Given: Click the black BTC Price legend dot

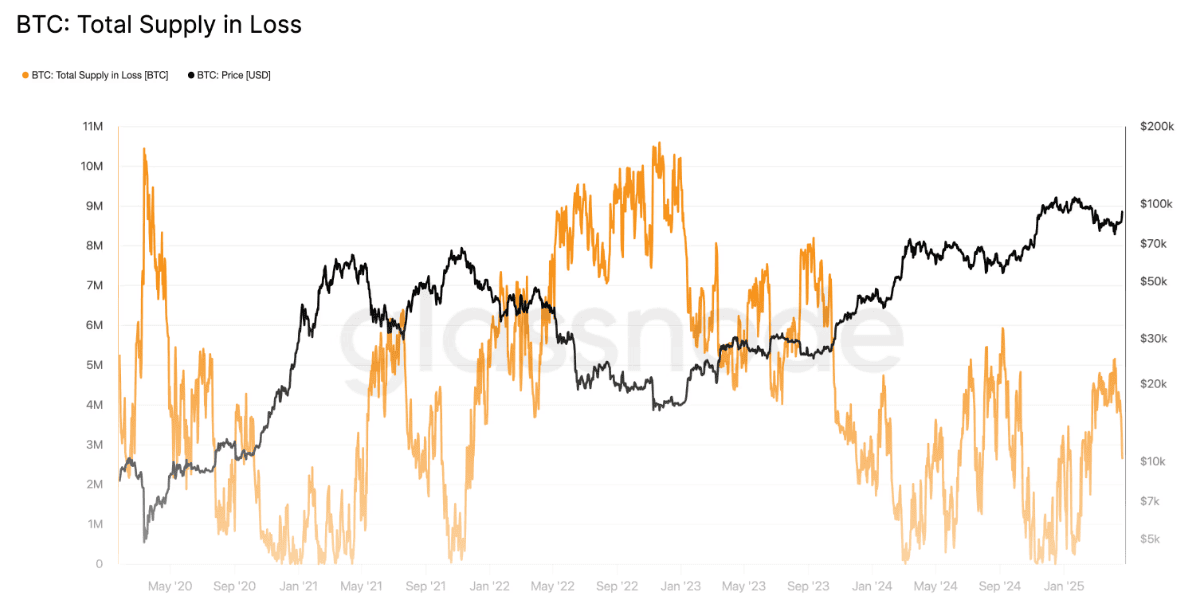Looking at the screenshot, I should pyautogui.click(x=191, y=75).
